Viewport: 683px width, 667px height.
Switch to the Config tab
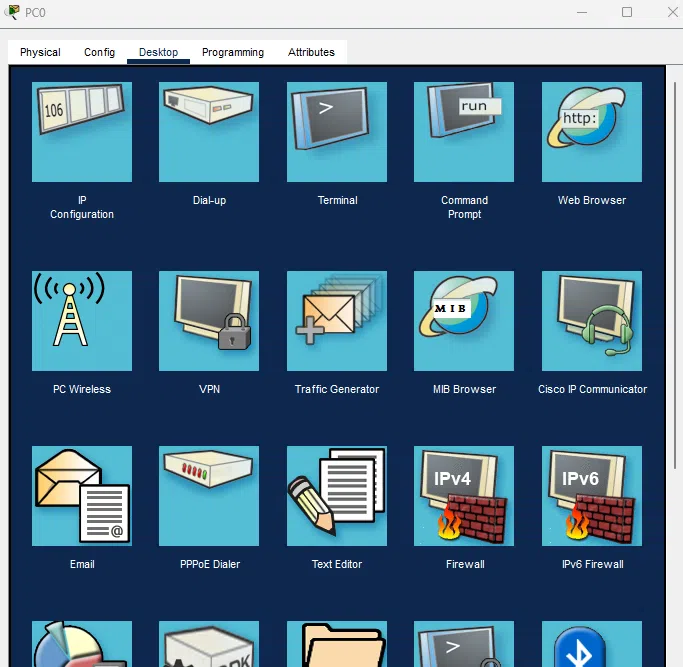99,52
